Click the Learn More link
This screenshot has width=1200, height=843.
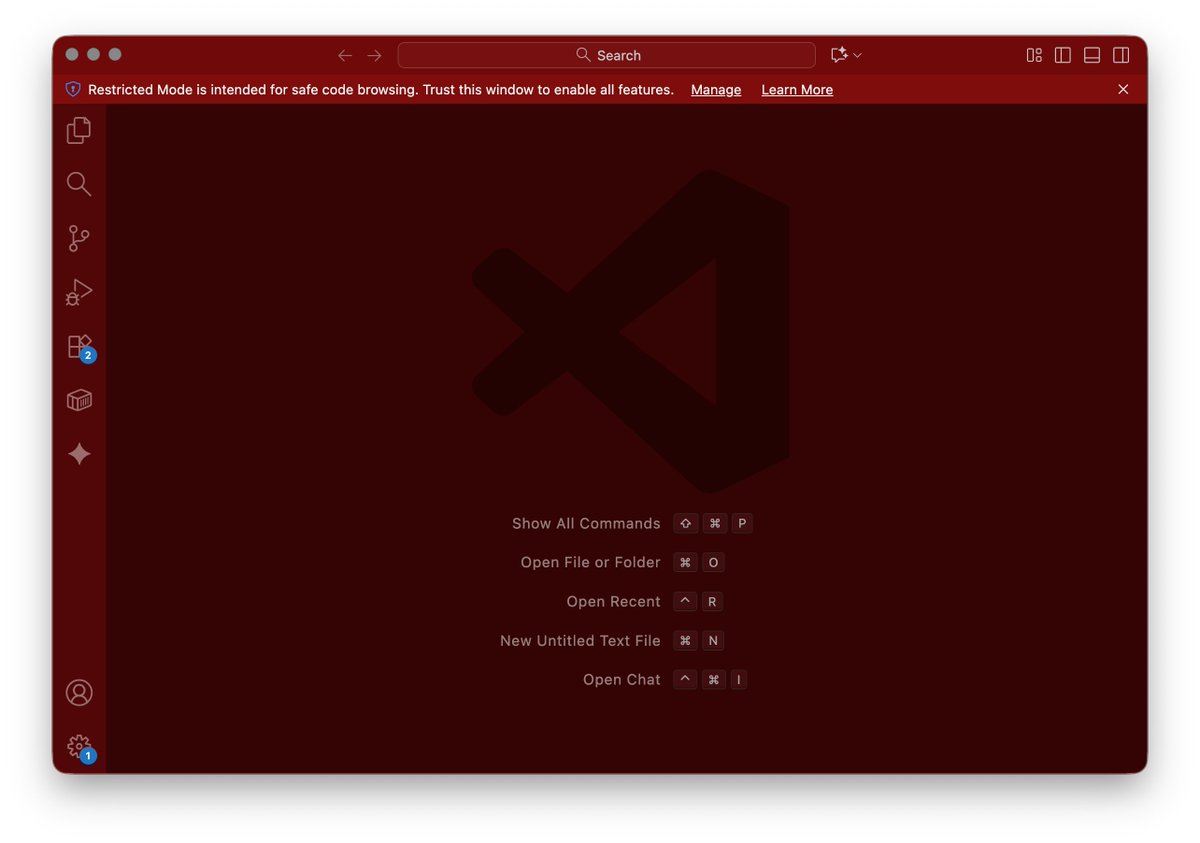(x=797, y=90)
